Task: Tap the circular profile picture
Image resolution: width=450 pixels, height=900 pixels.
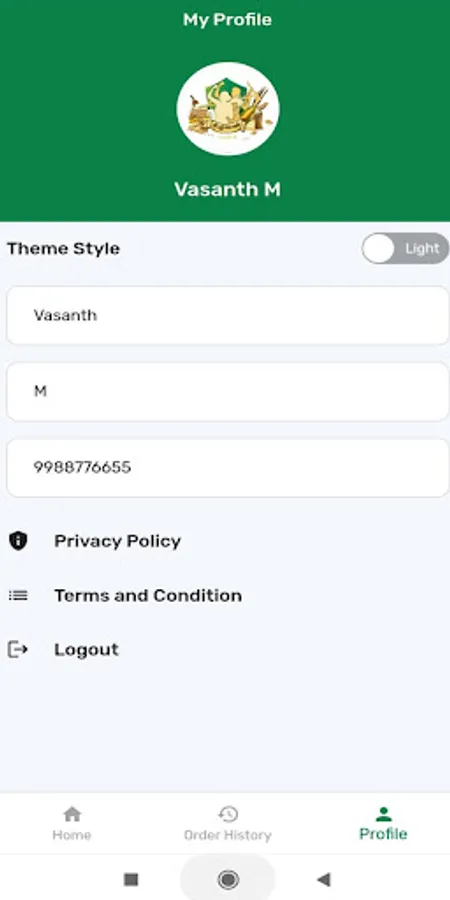Action: (228, 109)
